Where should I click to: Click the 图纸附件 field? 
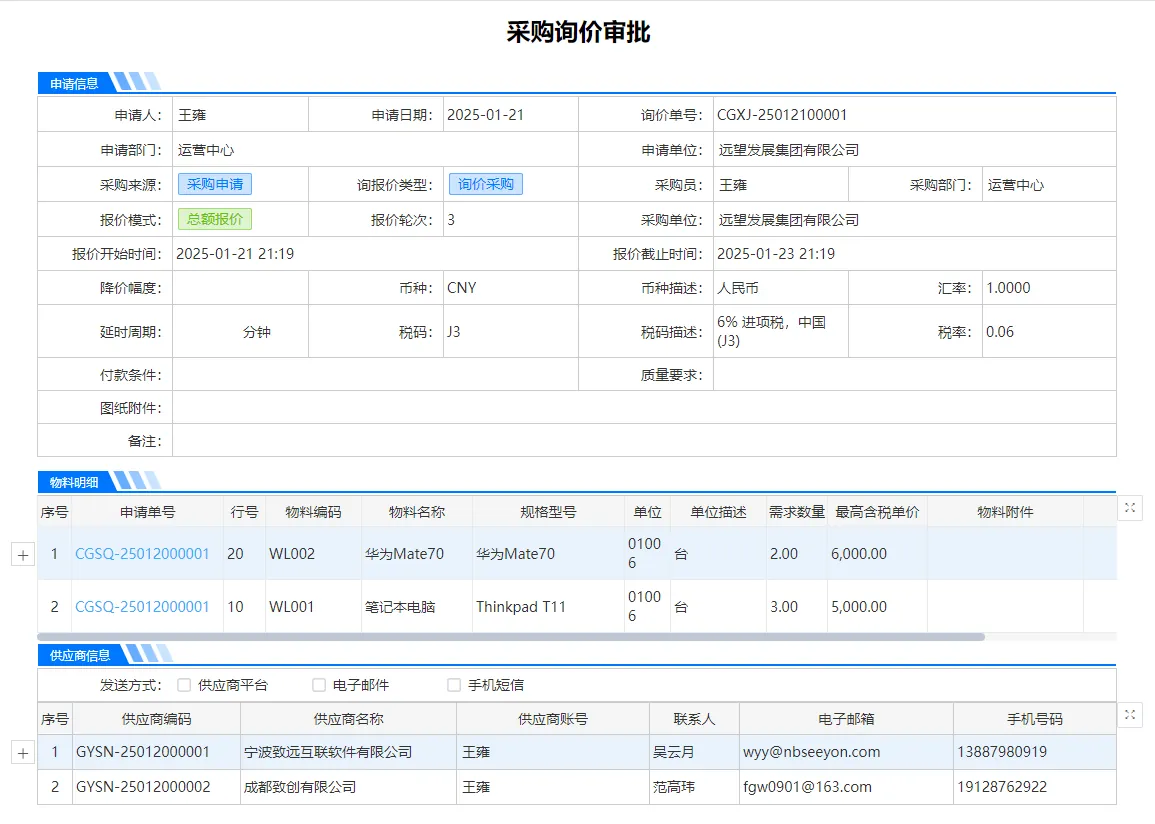[645, 407]
